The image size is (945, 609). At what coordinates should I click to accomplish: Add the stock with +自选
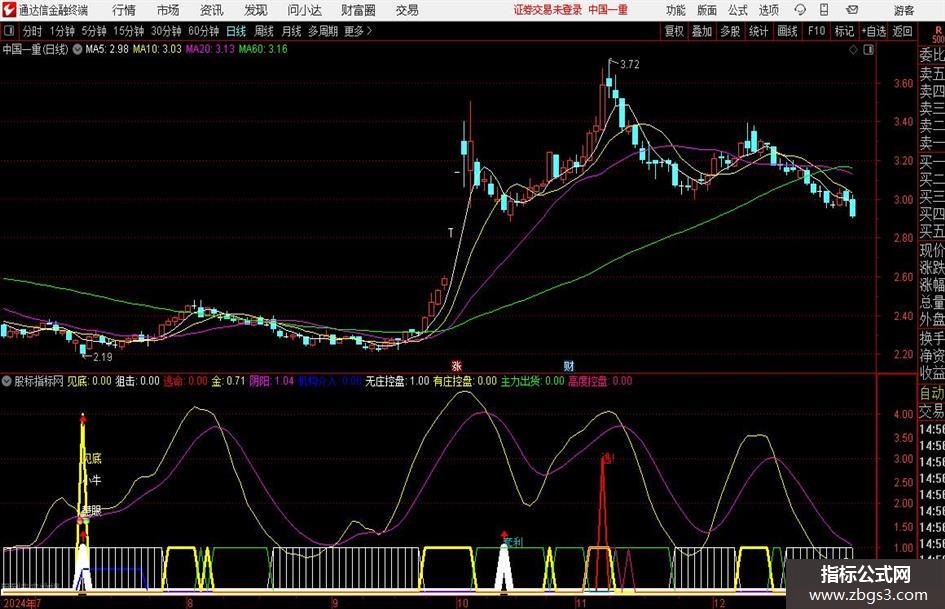[x=873, y=31]
